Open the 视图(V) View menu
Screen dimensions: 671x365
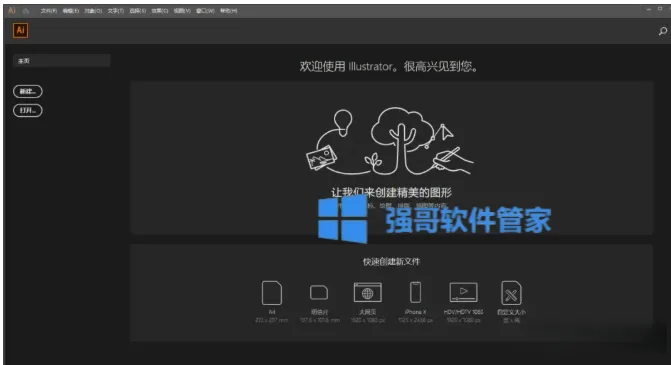click(182, 11)
